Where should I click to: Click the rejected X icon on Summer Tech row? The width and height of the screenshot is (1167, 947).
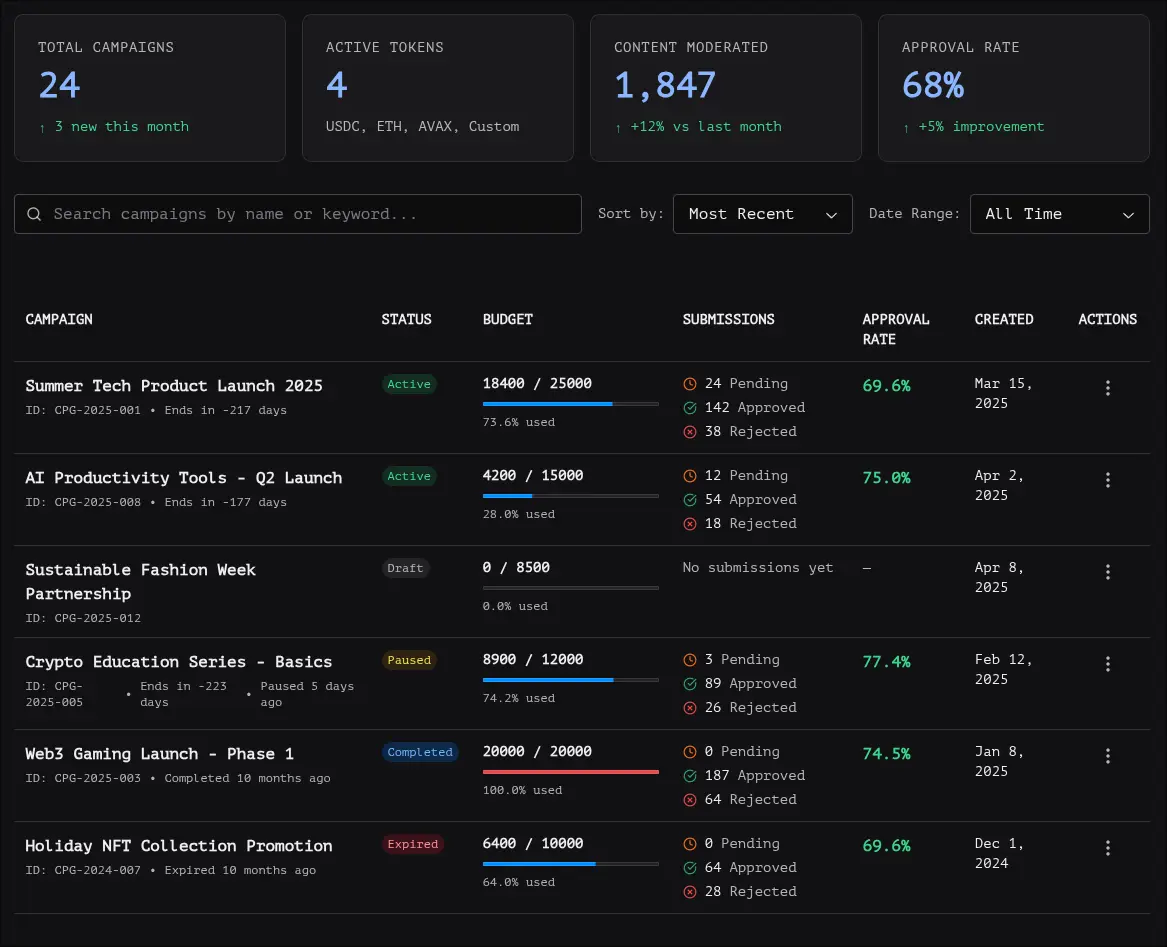[x=688, y=431]
